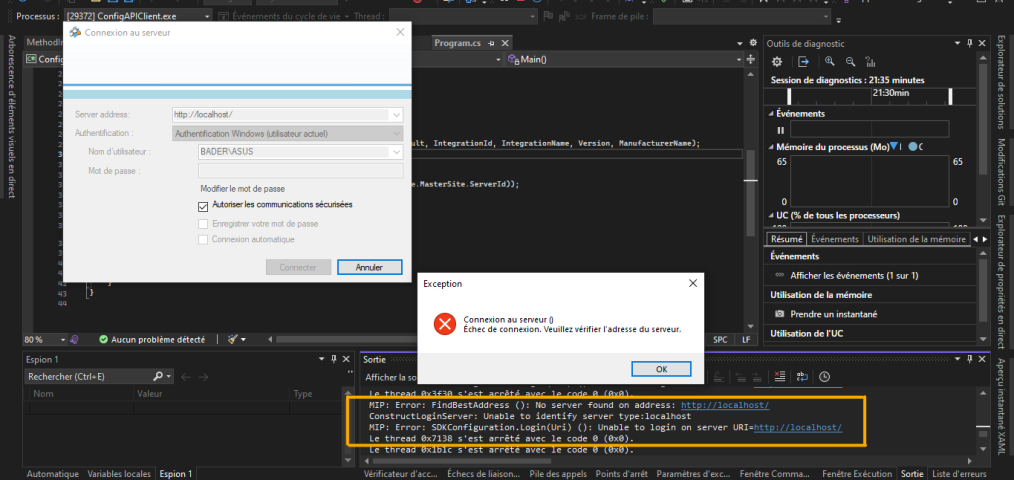
Task: Click the camera icon to take snapshot
Action: click(x=780, y=314)
